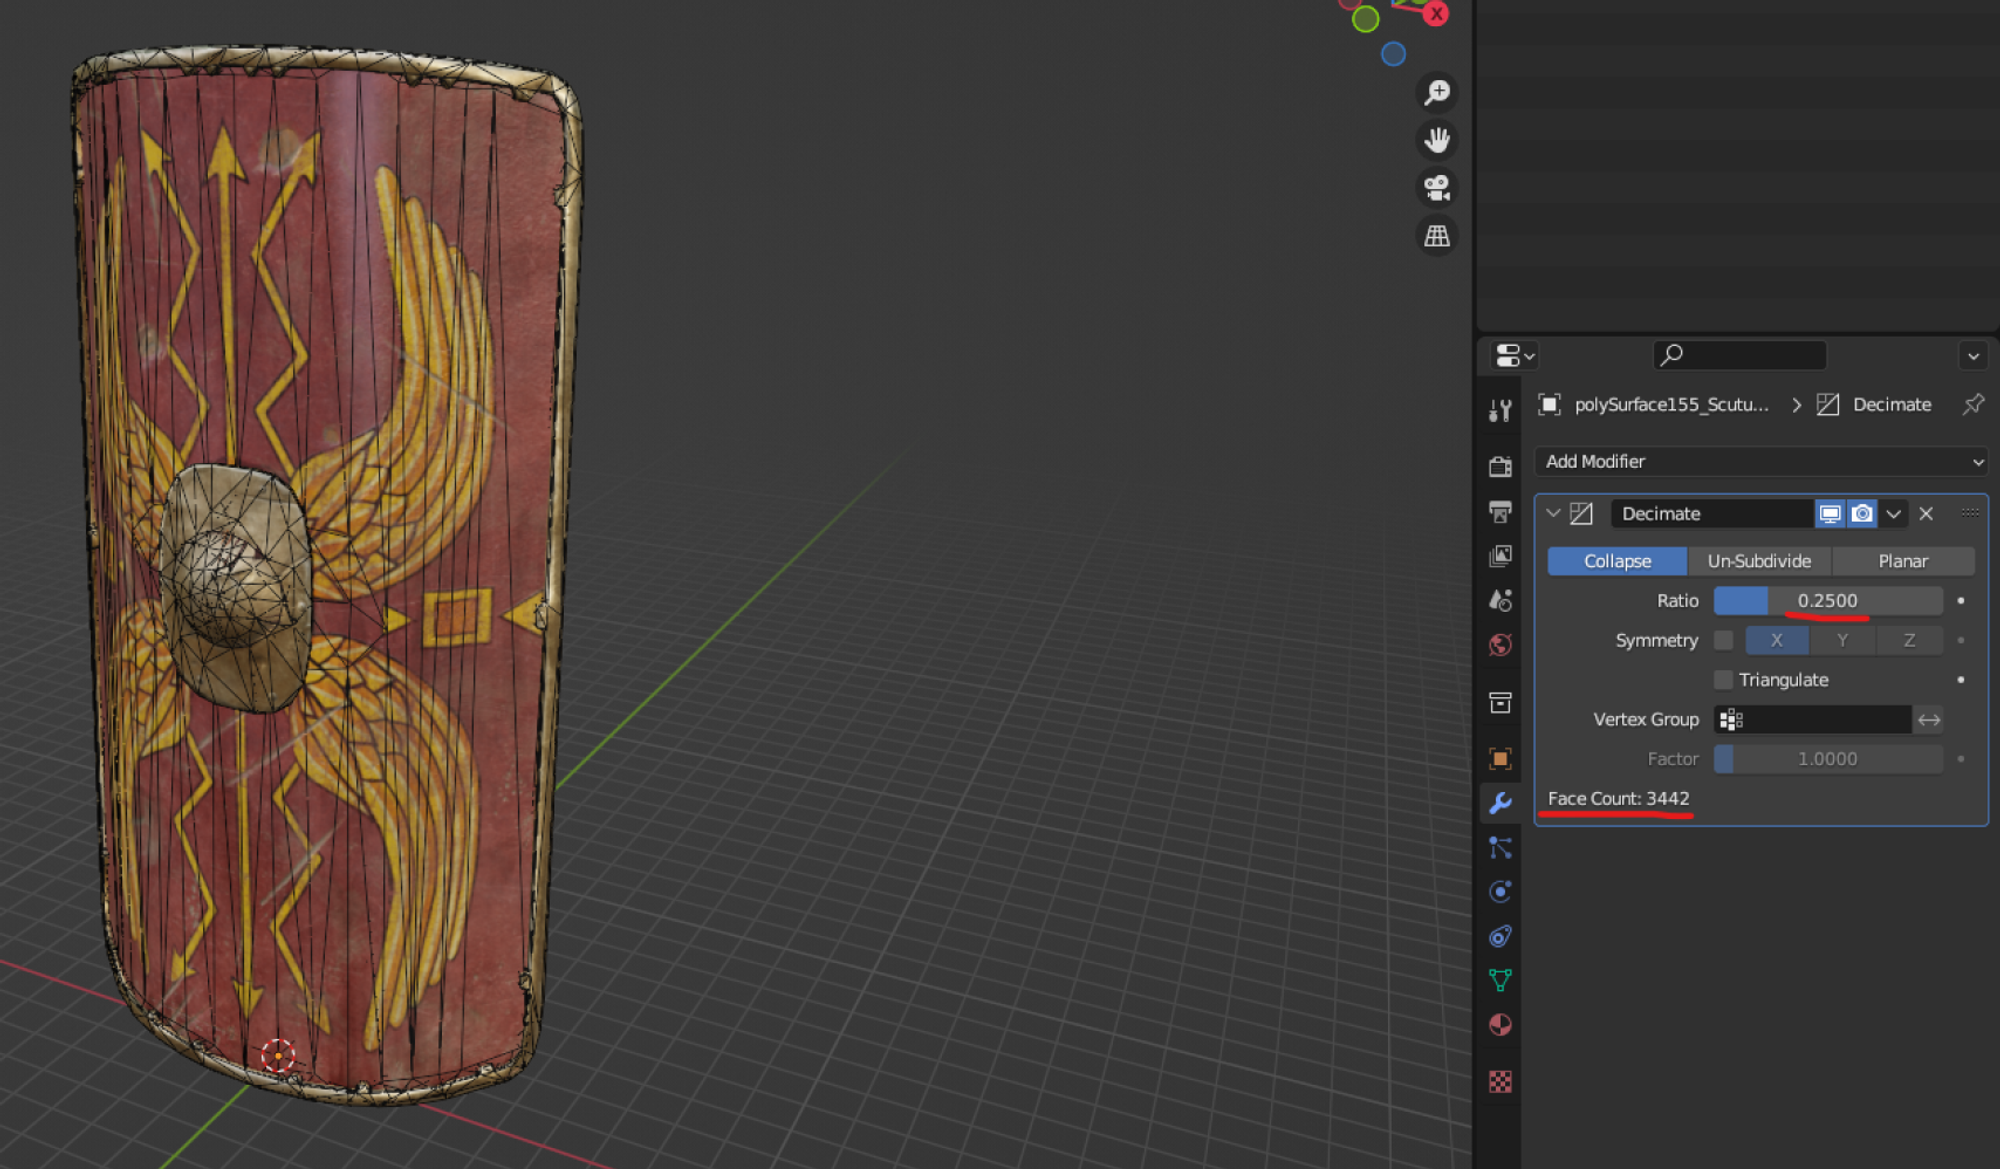Open the Object Constraint properties tab
The width and height of the screenshot is (2000, 1169).
pyautogui.click(x=1500, y=936)
